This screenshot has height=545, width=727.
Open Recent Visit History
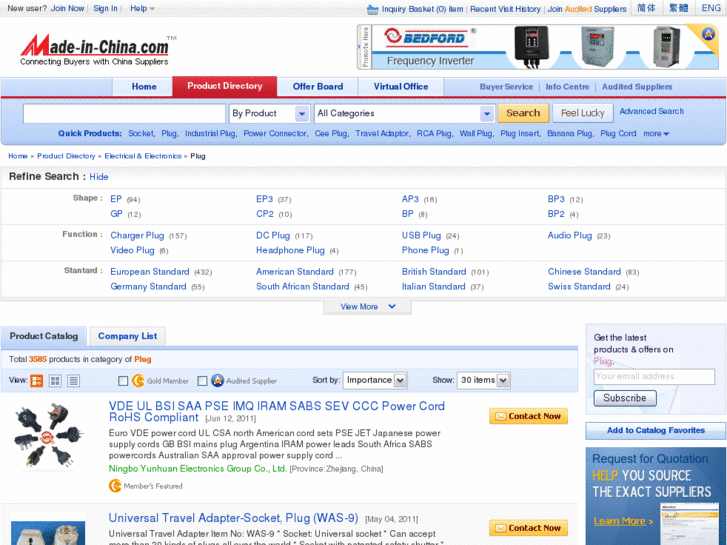pos(505,9)
